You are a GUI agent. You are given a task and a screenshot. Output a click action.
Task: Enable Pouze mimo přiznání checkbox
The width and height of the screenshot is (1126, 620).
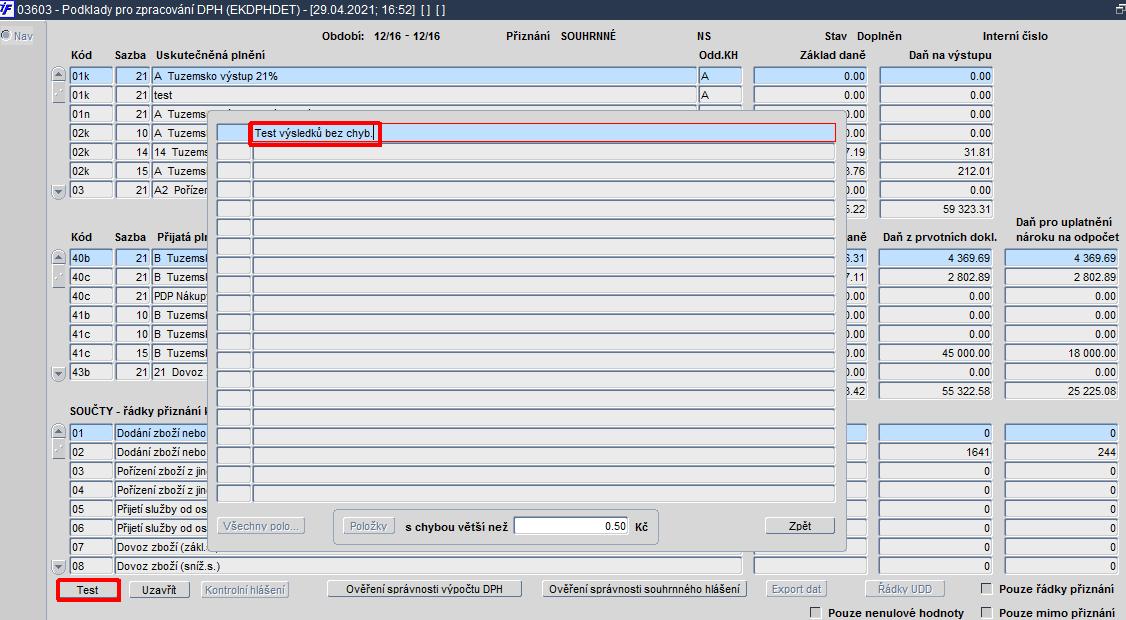pos(987,612)
